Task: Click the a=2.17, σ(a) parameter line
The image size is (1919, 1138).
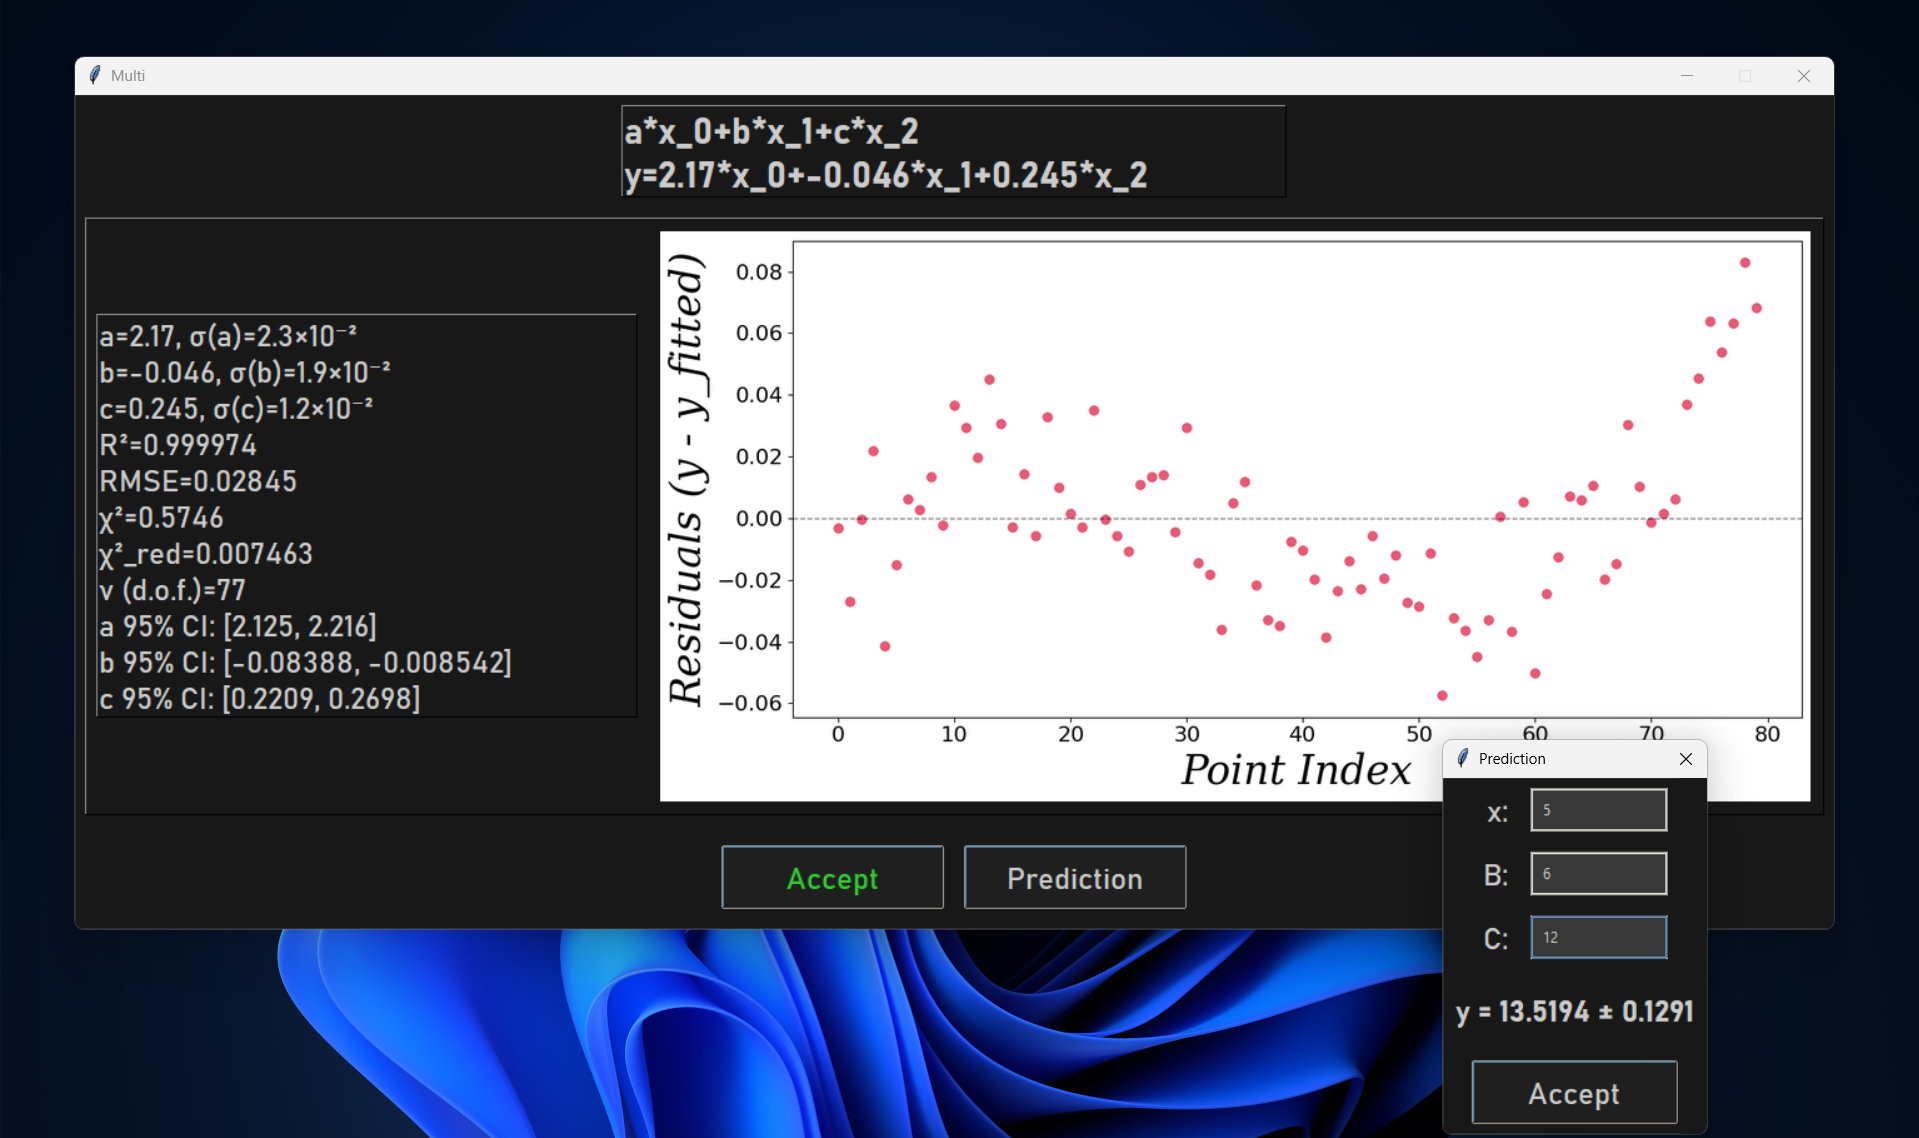Action: tap(228, 336)
